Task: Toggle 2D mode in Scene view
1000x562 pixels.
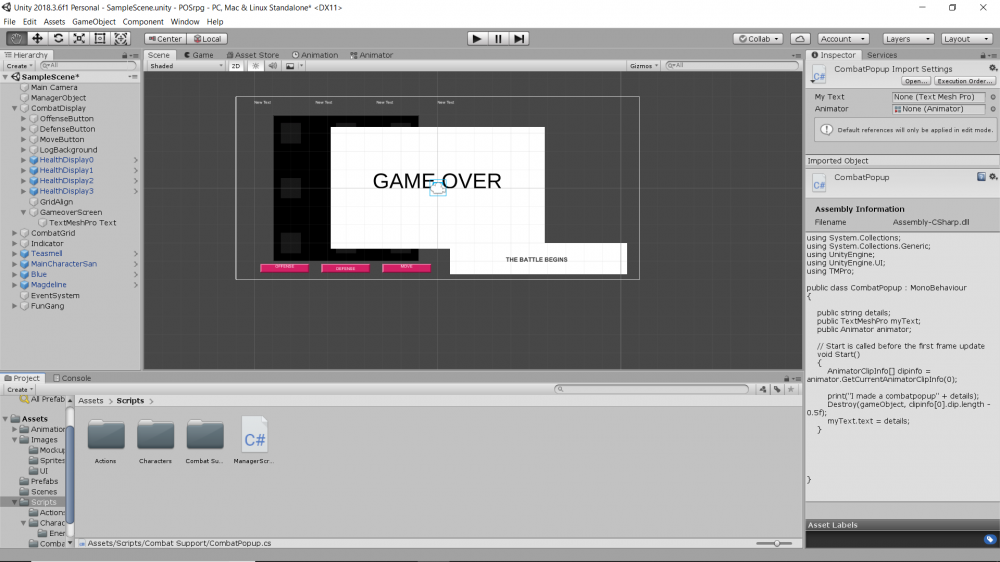Action: click(x=236, y=66)
